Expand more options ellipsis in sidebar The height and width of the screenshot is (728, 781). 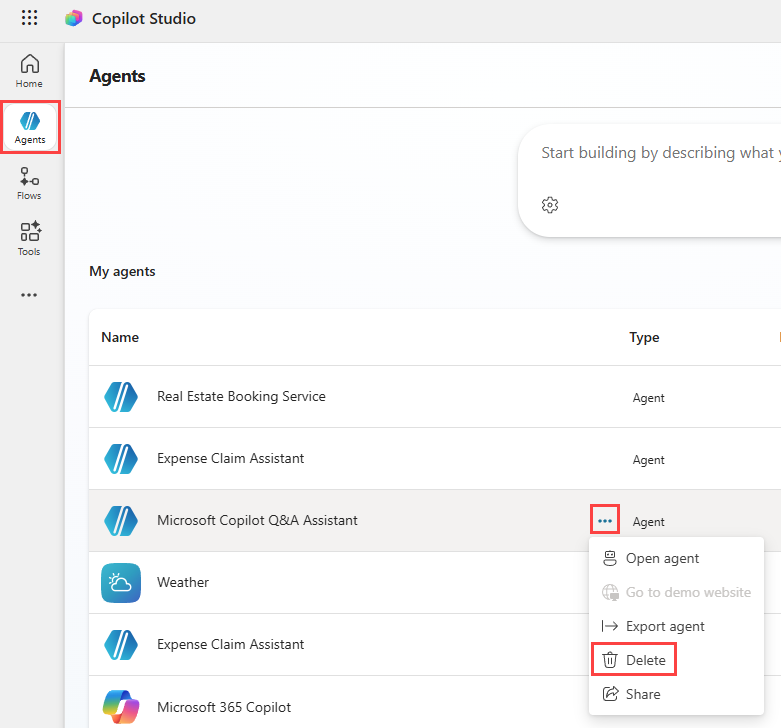tap(29, 295)
